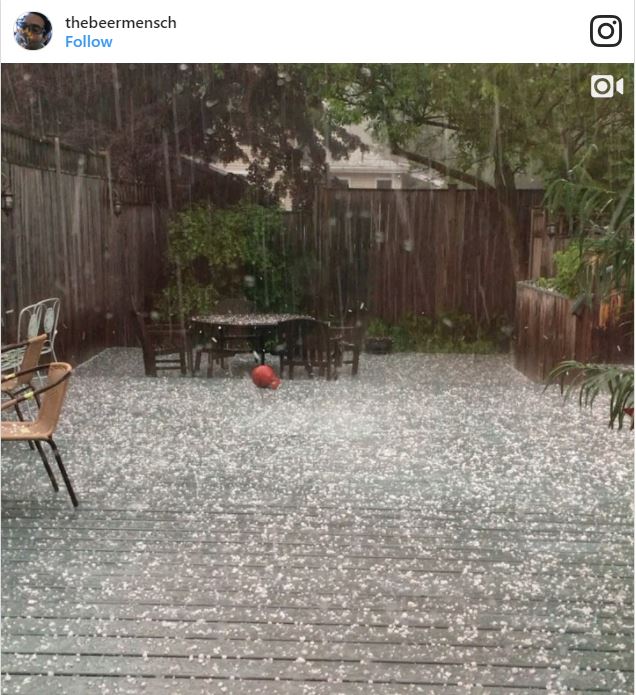Screen dimensions: 636x695
Task: Click the lantern on the left fence
Action: click(x=8, y=201)
